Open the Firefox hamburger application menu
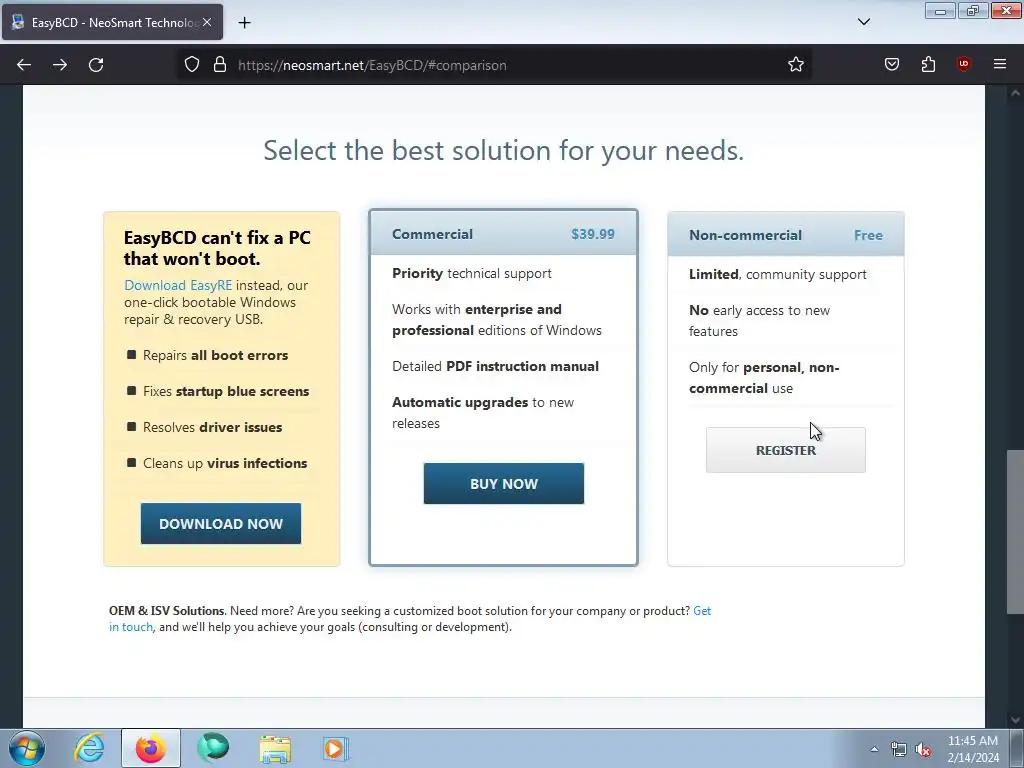This screenshot has width=1024, height=768. (x=1000, y=64)
